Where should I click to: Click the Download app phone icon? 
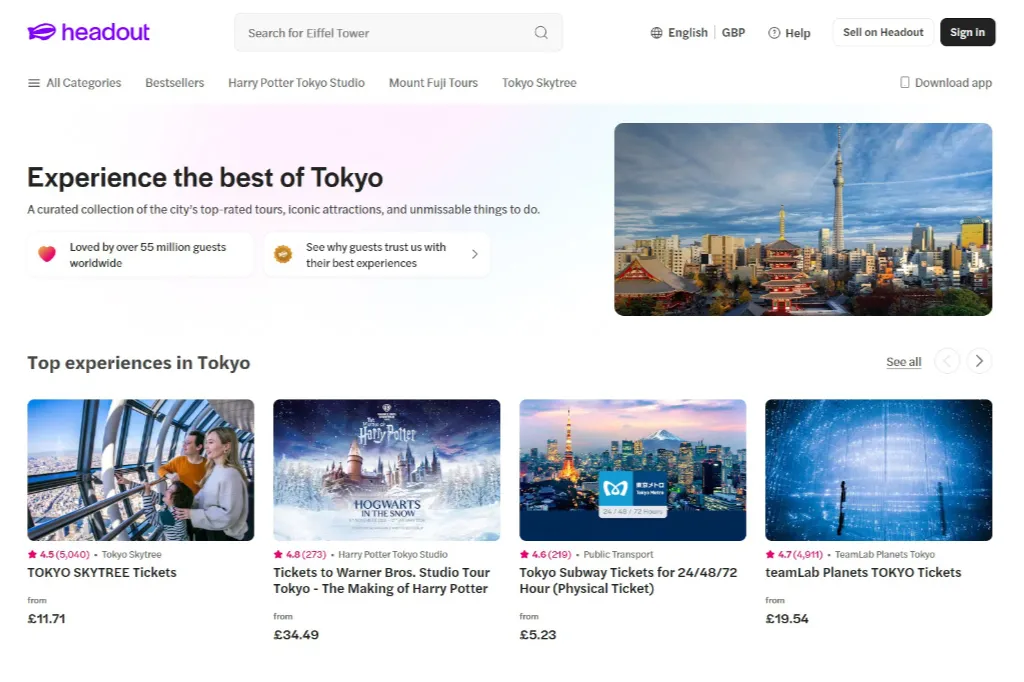(904, 82)
